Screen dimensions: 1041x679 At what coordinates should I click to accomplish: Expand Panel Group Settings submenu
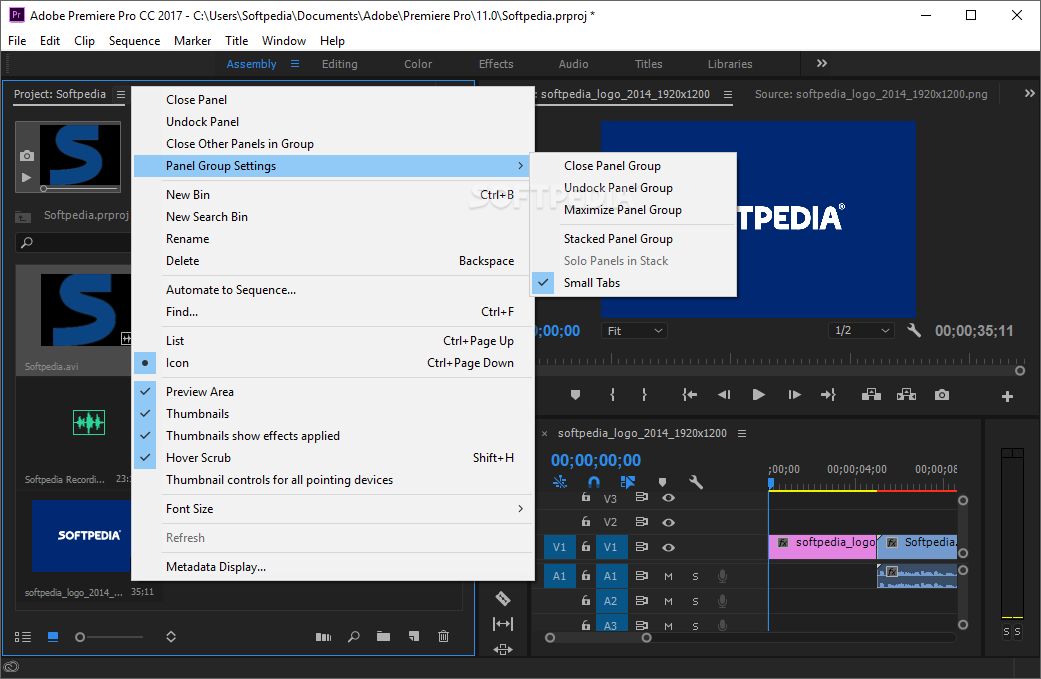point(331,166)
